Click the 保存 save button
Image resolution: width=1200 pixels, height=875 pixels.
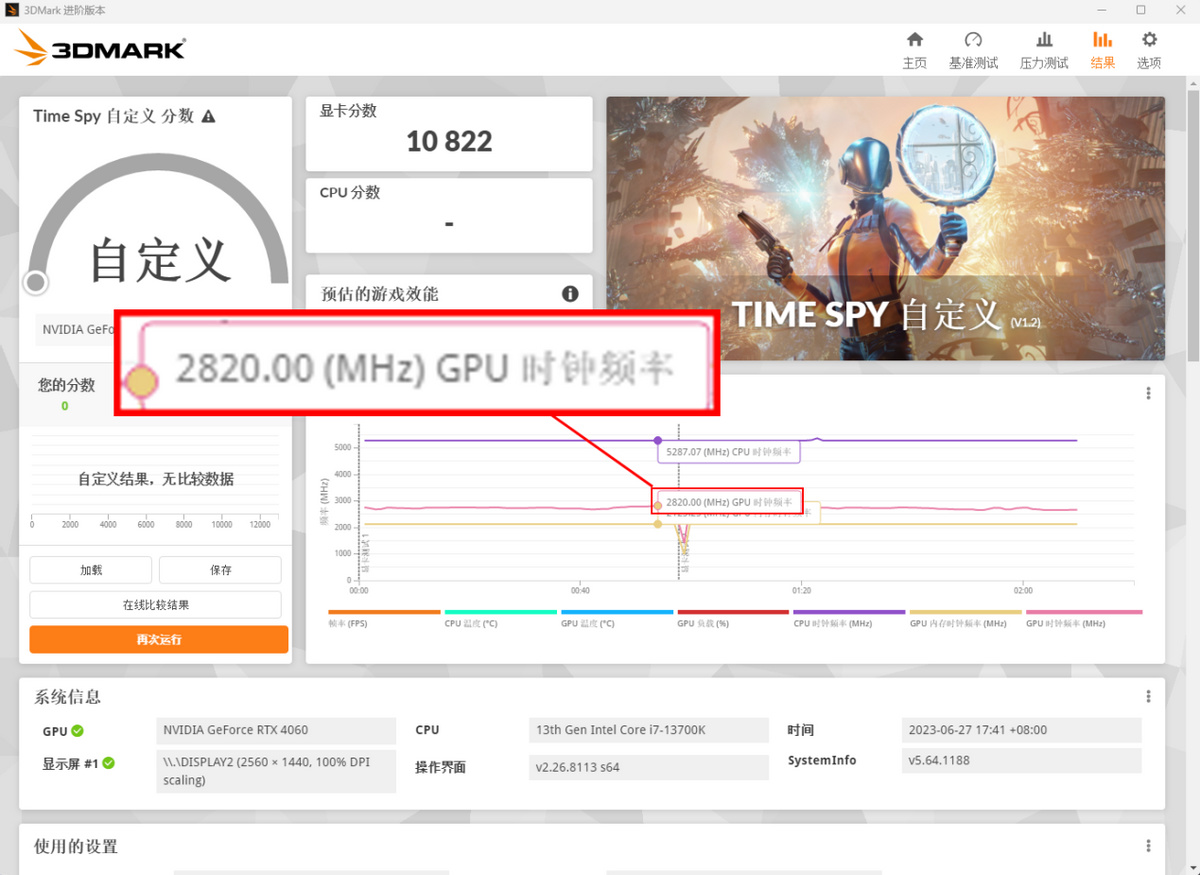tap(220, 570)
